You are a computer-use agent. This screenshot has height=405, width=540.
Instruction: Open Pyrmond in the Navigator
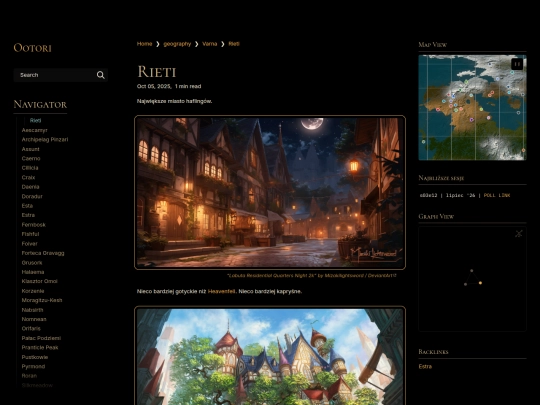[x=33, y=366]
